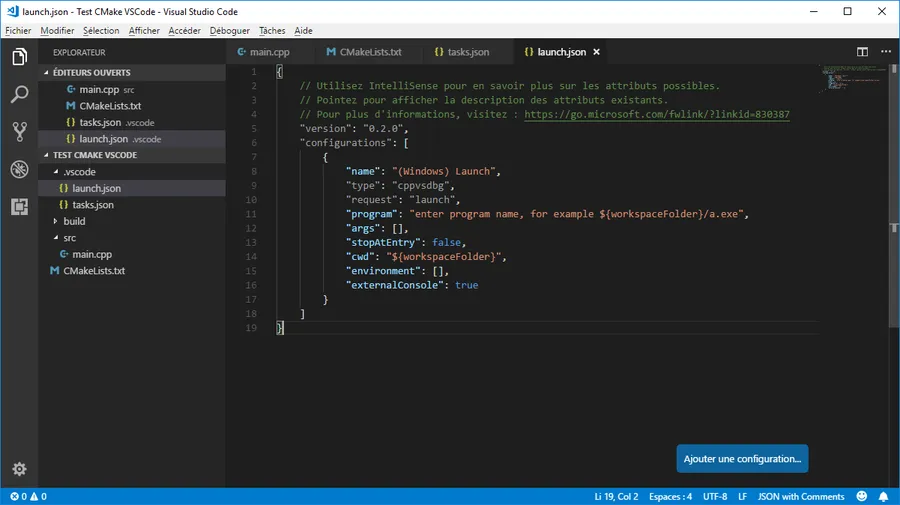Open the Extensions view icon

20,207
